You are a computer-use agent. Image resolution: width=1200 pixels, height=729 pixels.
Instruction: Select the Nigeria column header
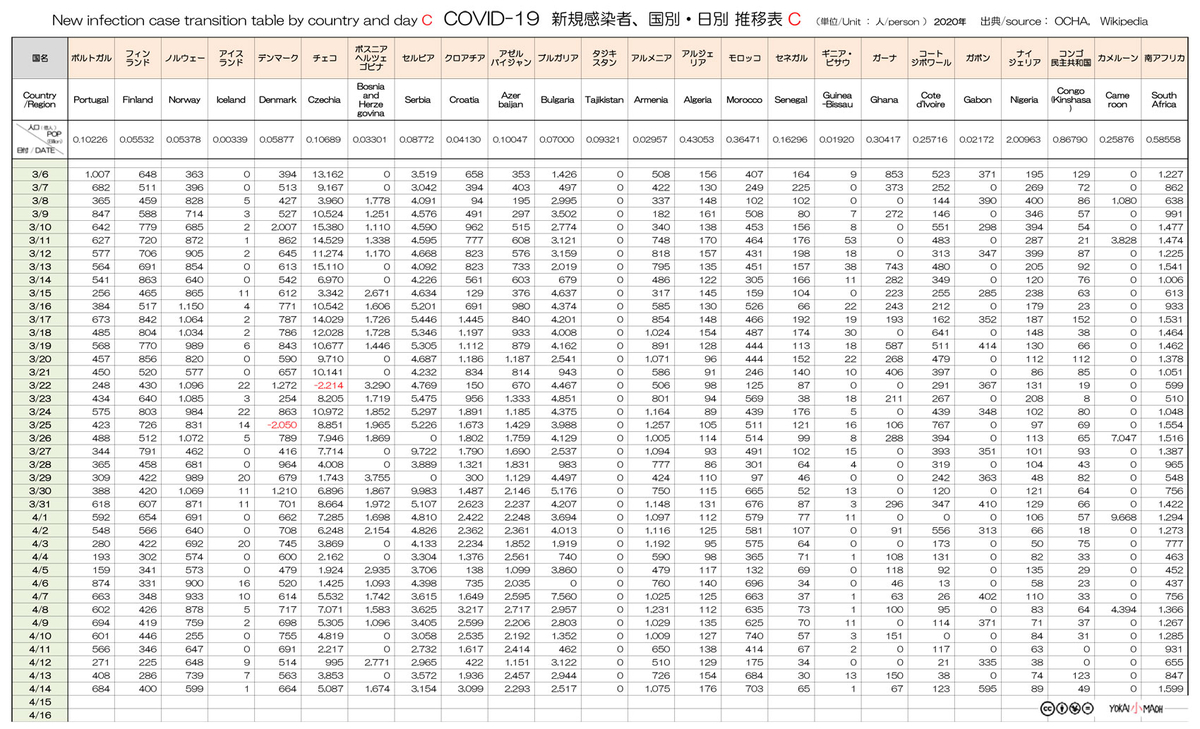[1024, 100]
